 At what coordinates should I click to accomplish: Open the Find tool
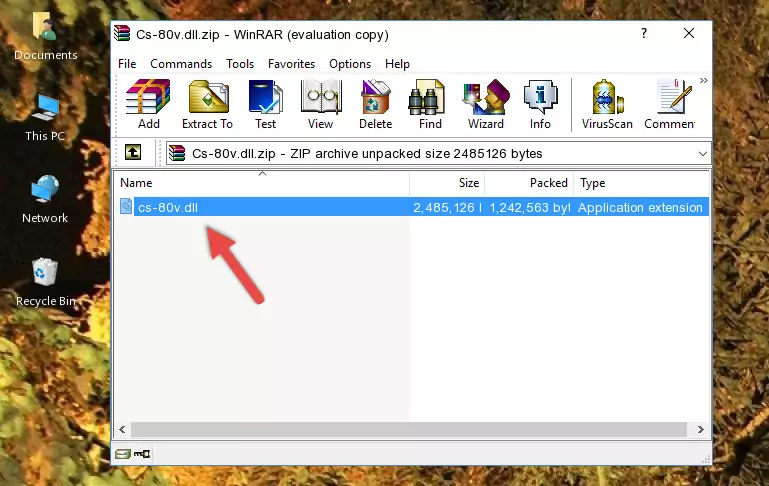tap(430, 104)
